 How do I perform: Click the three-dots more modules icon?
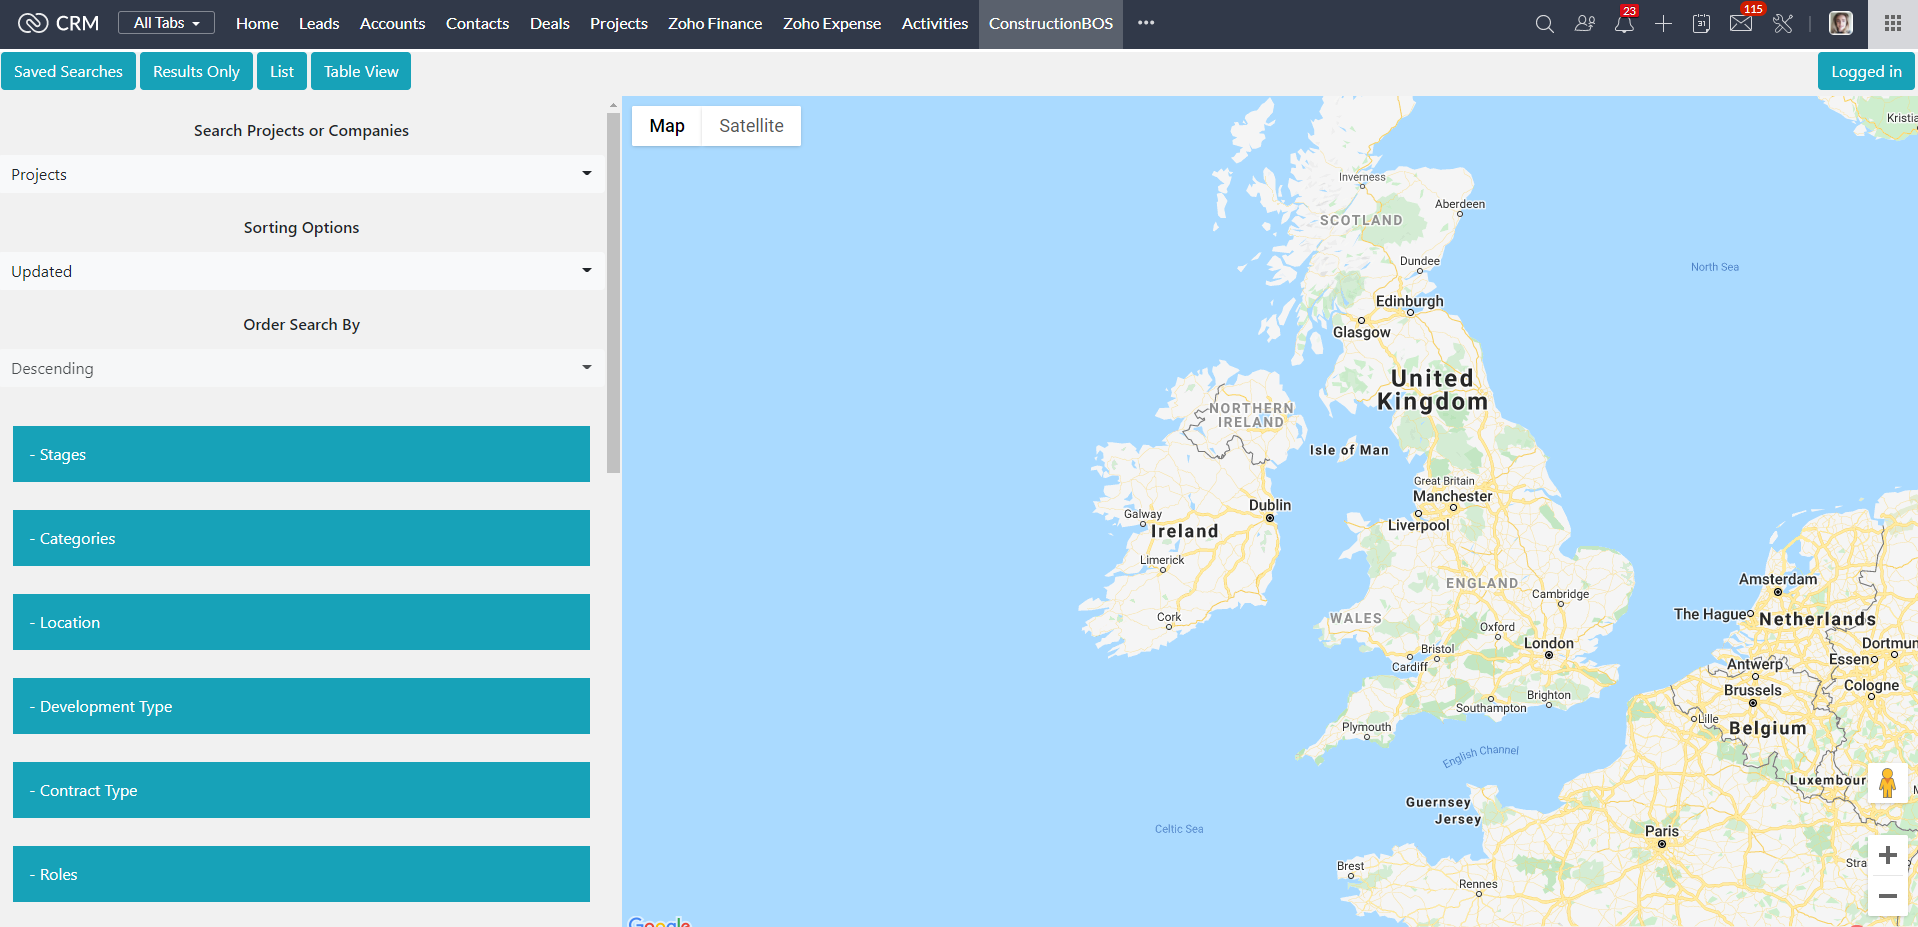(x=1146, y=23)
